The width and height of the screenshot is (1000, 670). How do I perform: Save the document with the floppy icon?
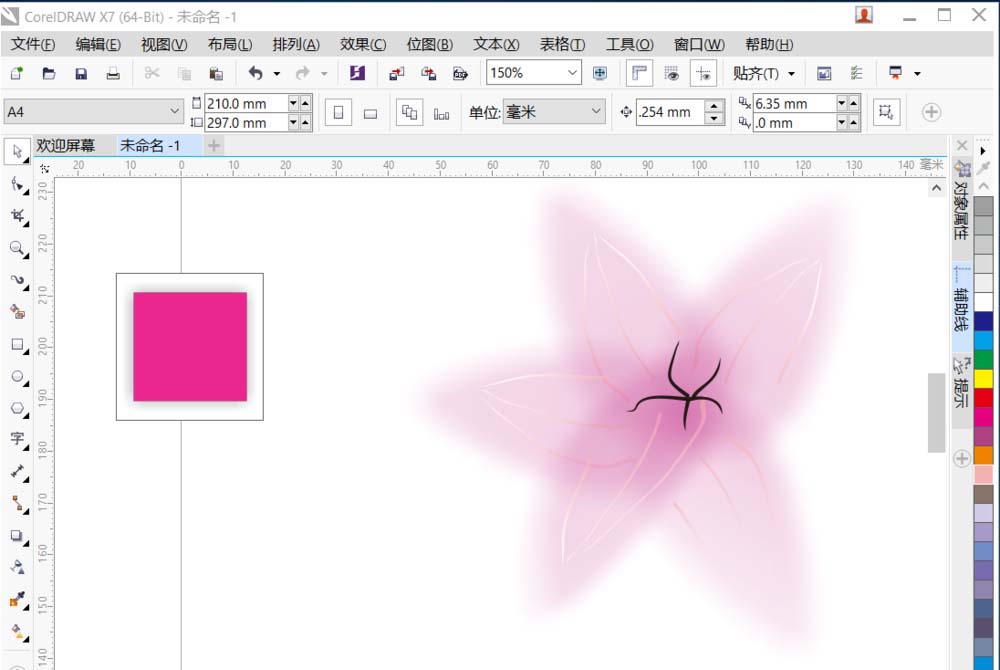tap(81, 73)
